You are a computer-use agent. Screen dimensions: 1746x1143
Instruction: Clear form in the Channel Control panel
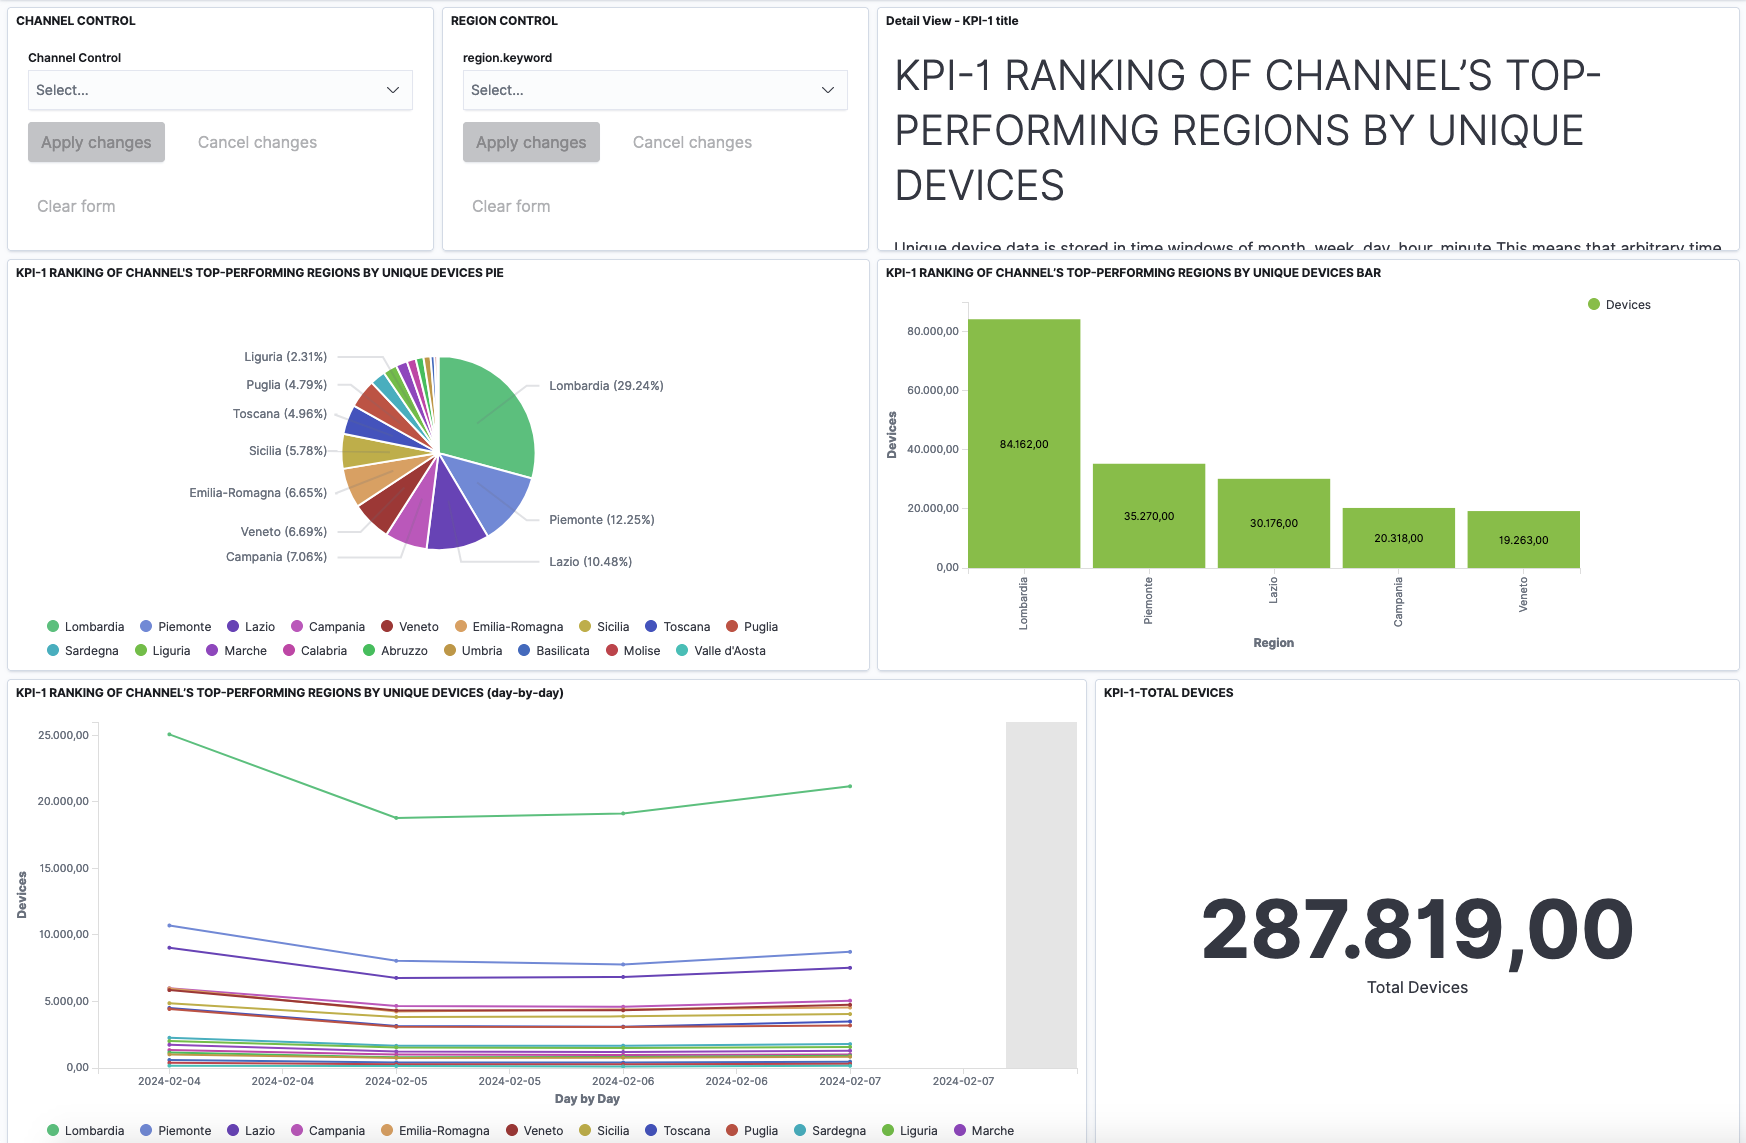(76, 206)
